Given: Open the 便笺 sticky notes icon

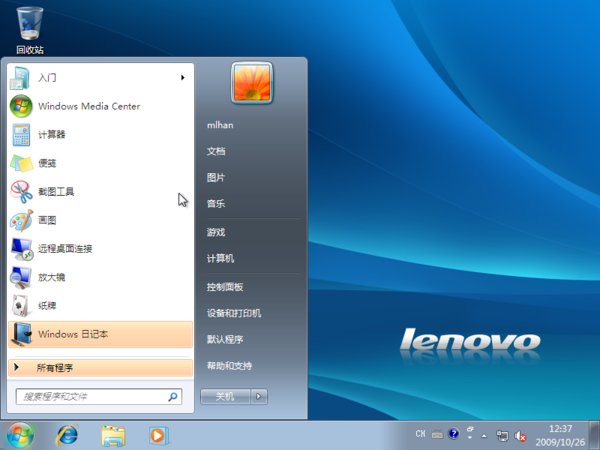Looking at the screenshot, I should point(21,163).
